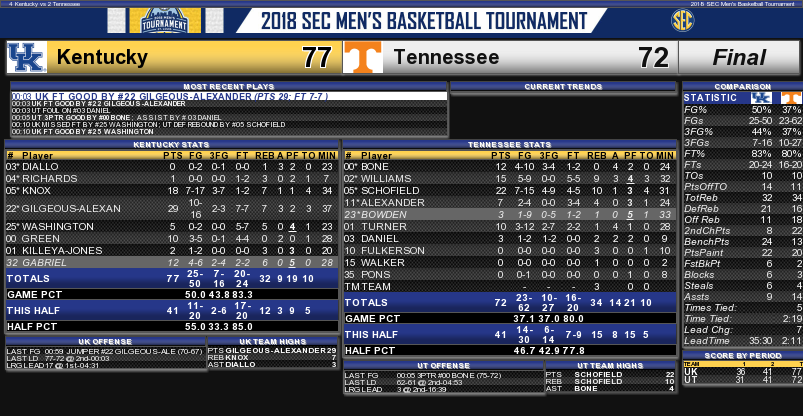Select the 2ndChPts row in Comparison

[x=743, y=231]
